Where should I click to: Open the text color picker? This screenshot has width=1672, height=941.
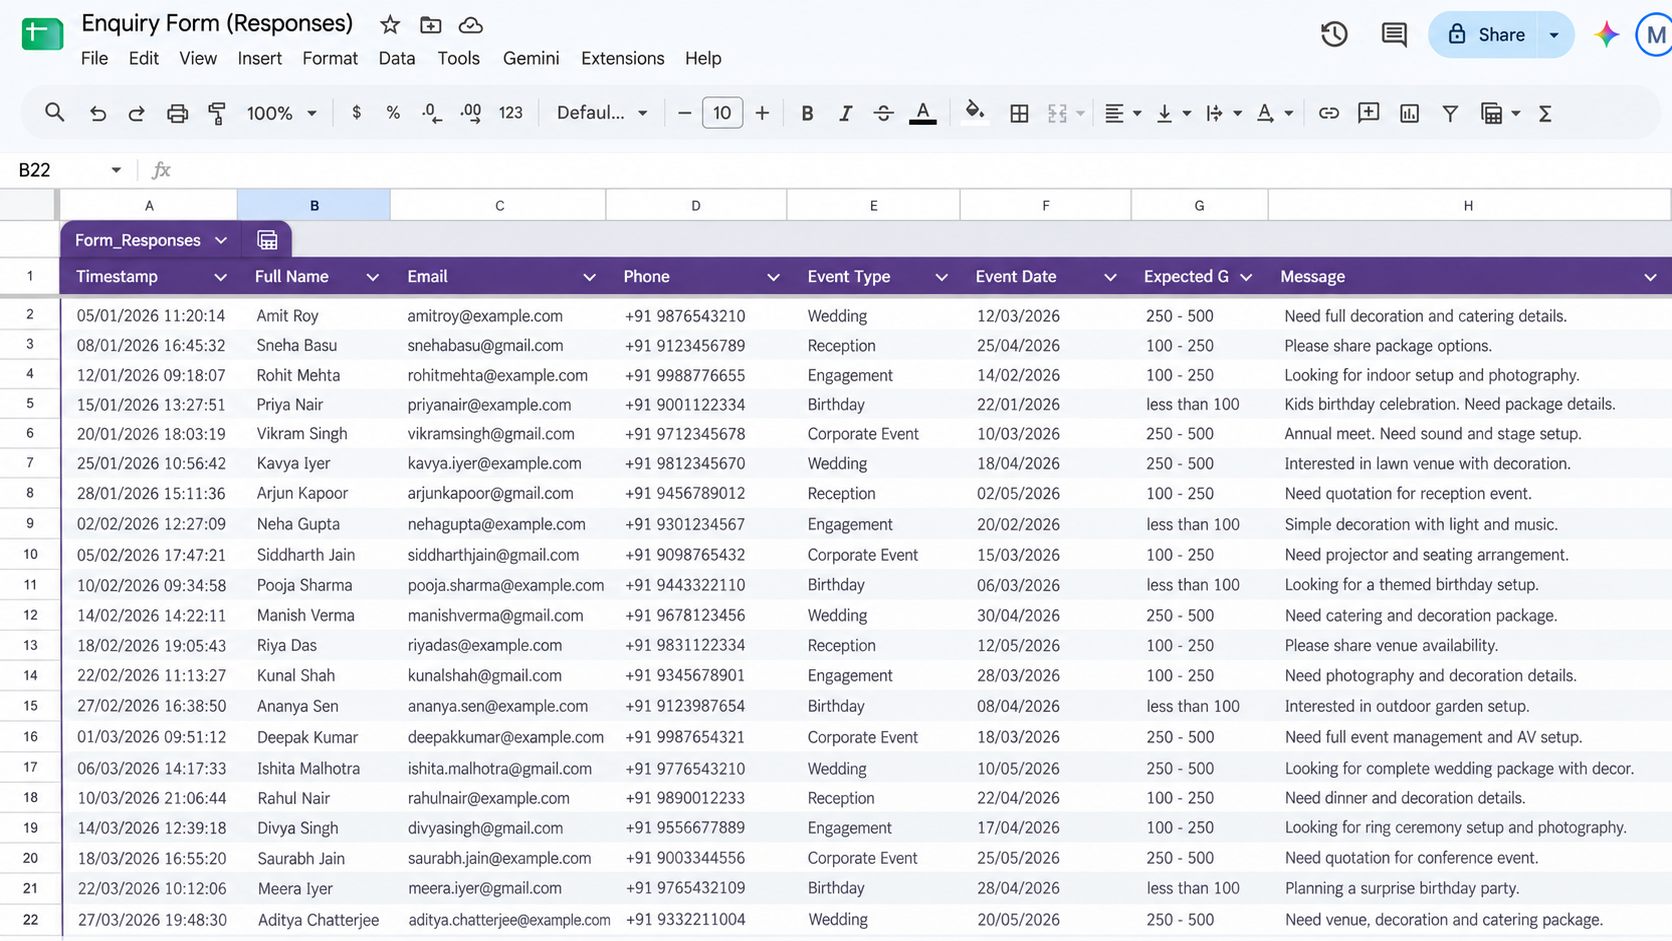point(923,113)
